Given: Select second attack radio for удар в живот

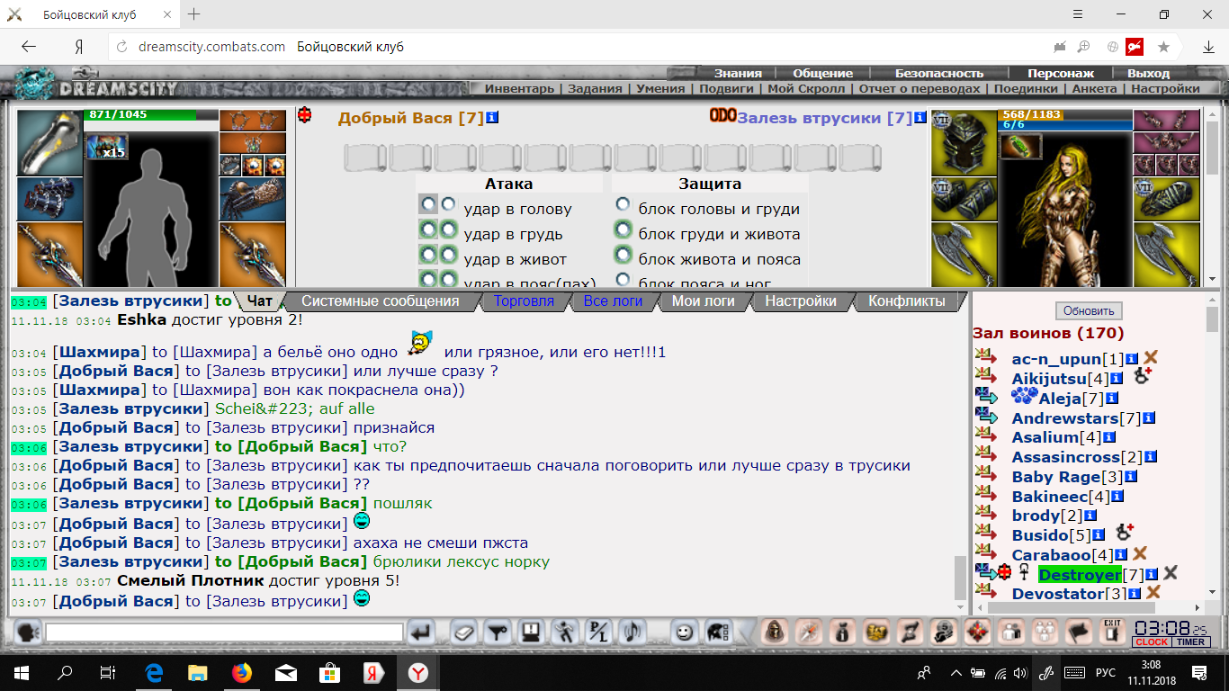Looking at the screenshot, I should (x=448, y=255).
